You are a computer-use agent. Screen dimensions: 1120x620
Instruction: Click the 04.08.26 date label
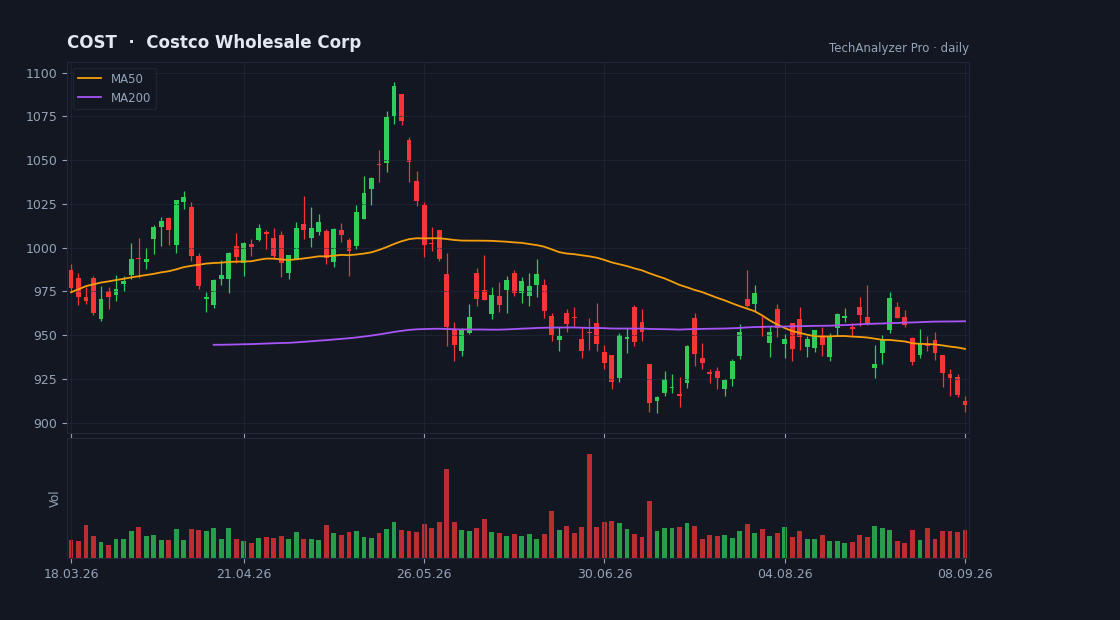[785, 574]
